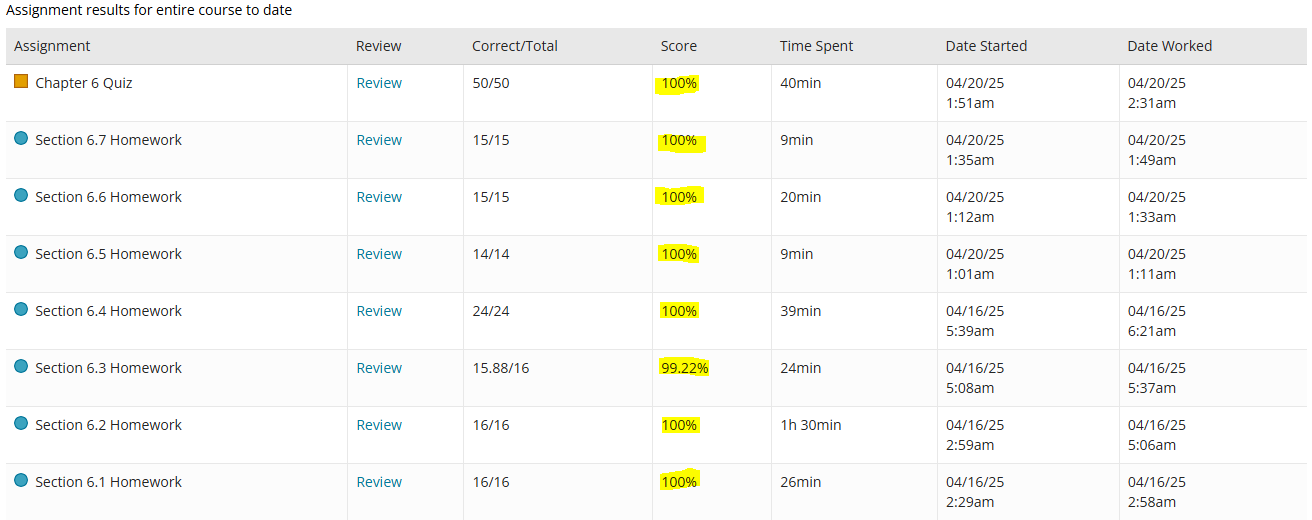Click the orange square Chapter 6 Quiz icon
The image size is (1312, 520).
21,81
